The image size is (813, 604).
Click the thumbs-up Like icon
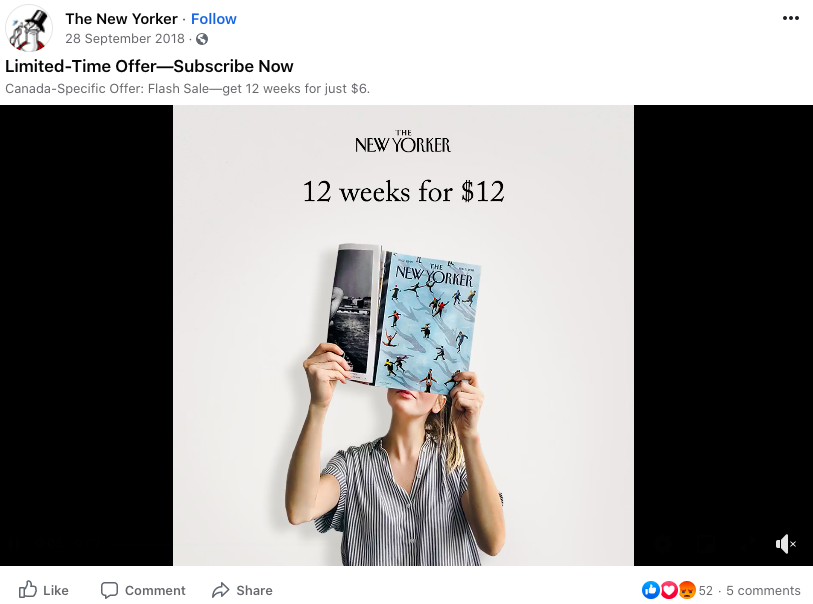click(28, 590)
